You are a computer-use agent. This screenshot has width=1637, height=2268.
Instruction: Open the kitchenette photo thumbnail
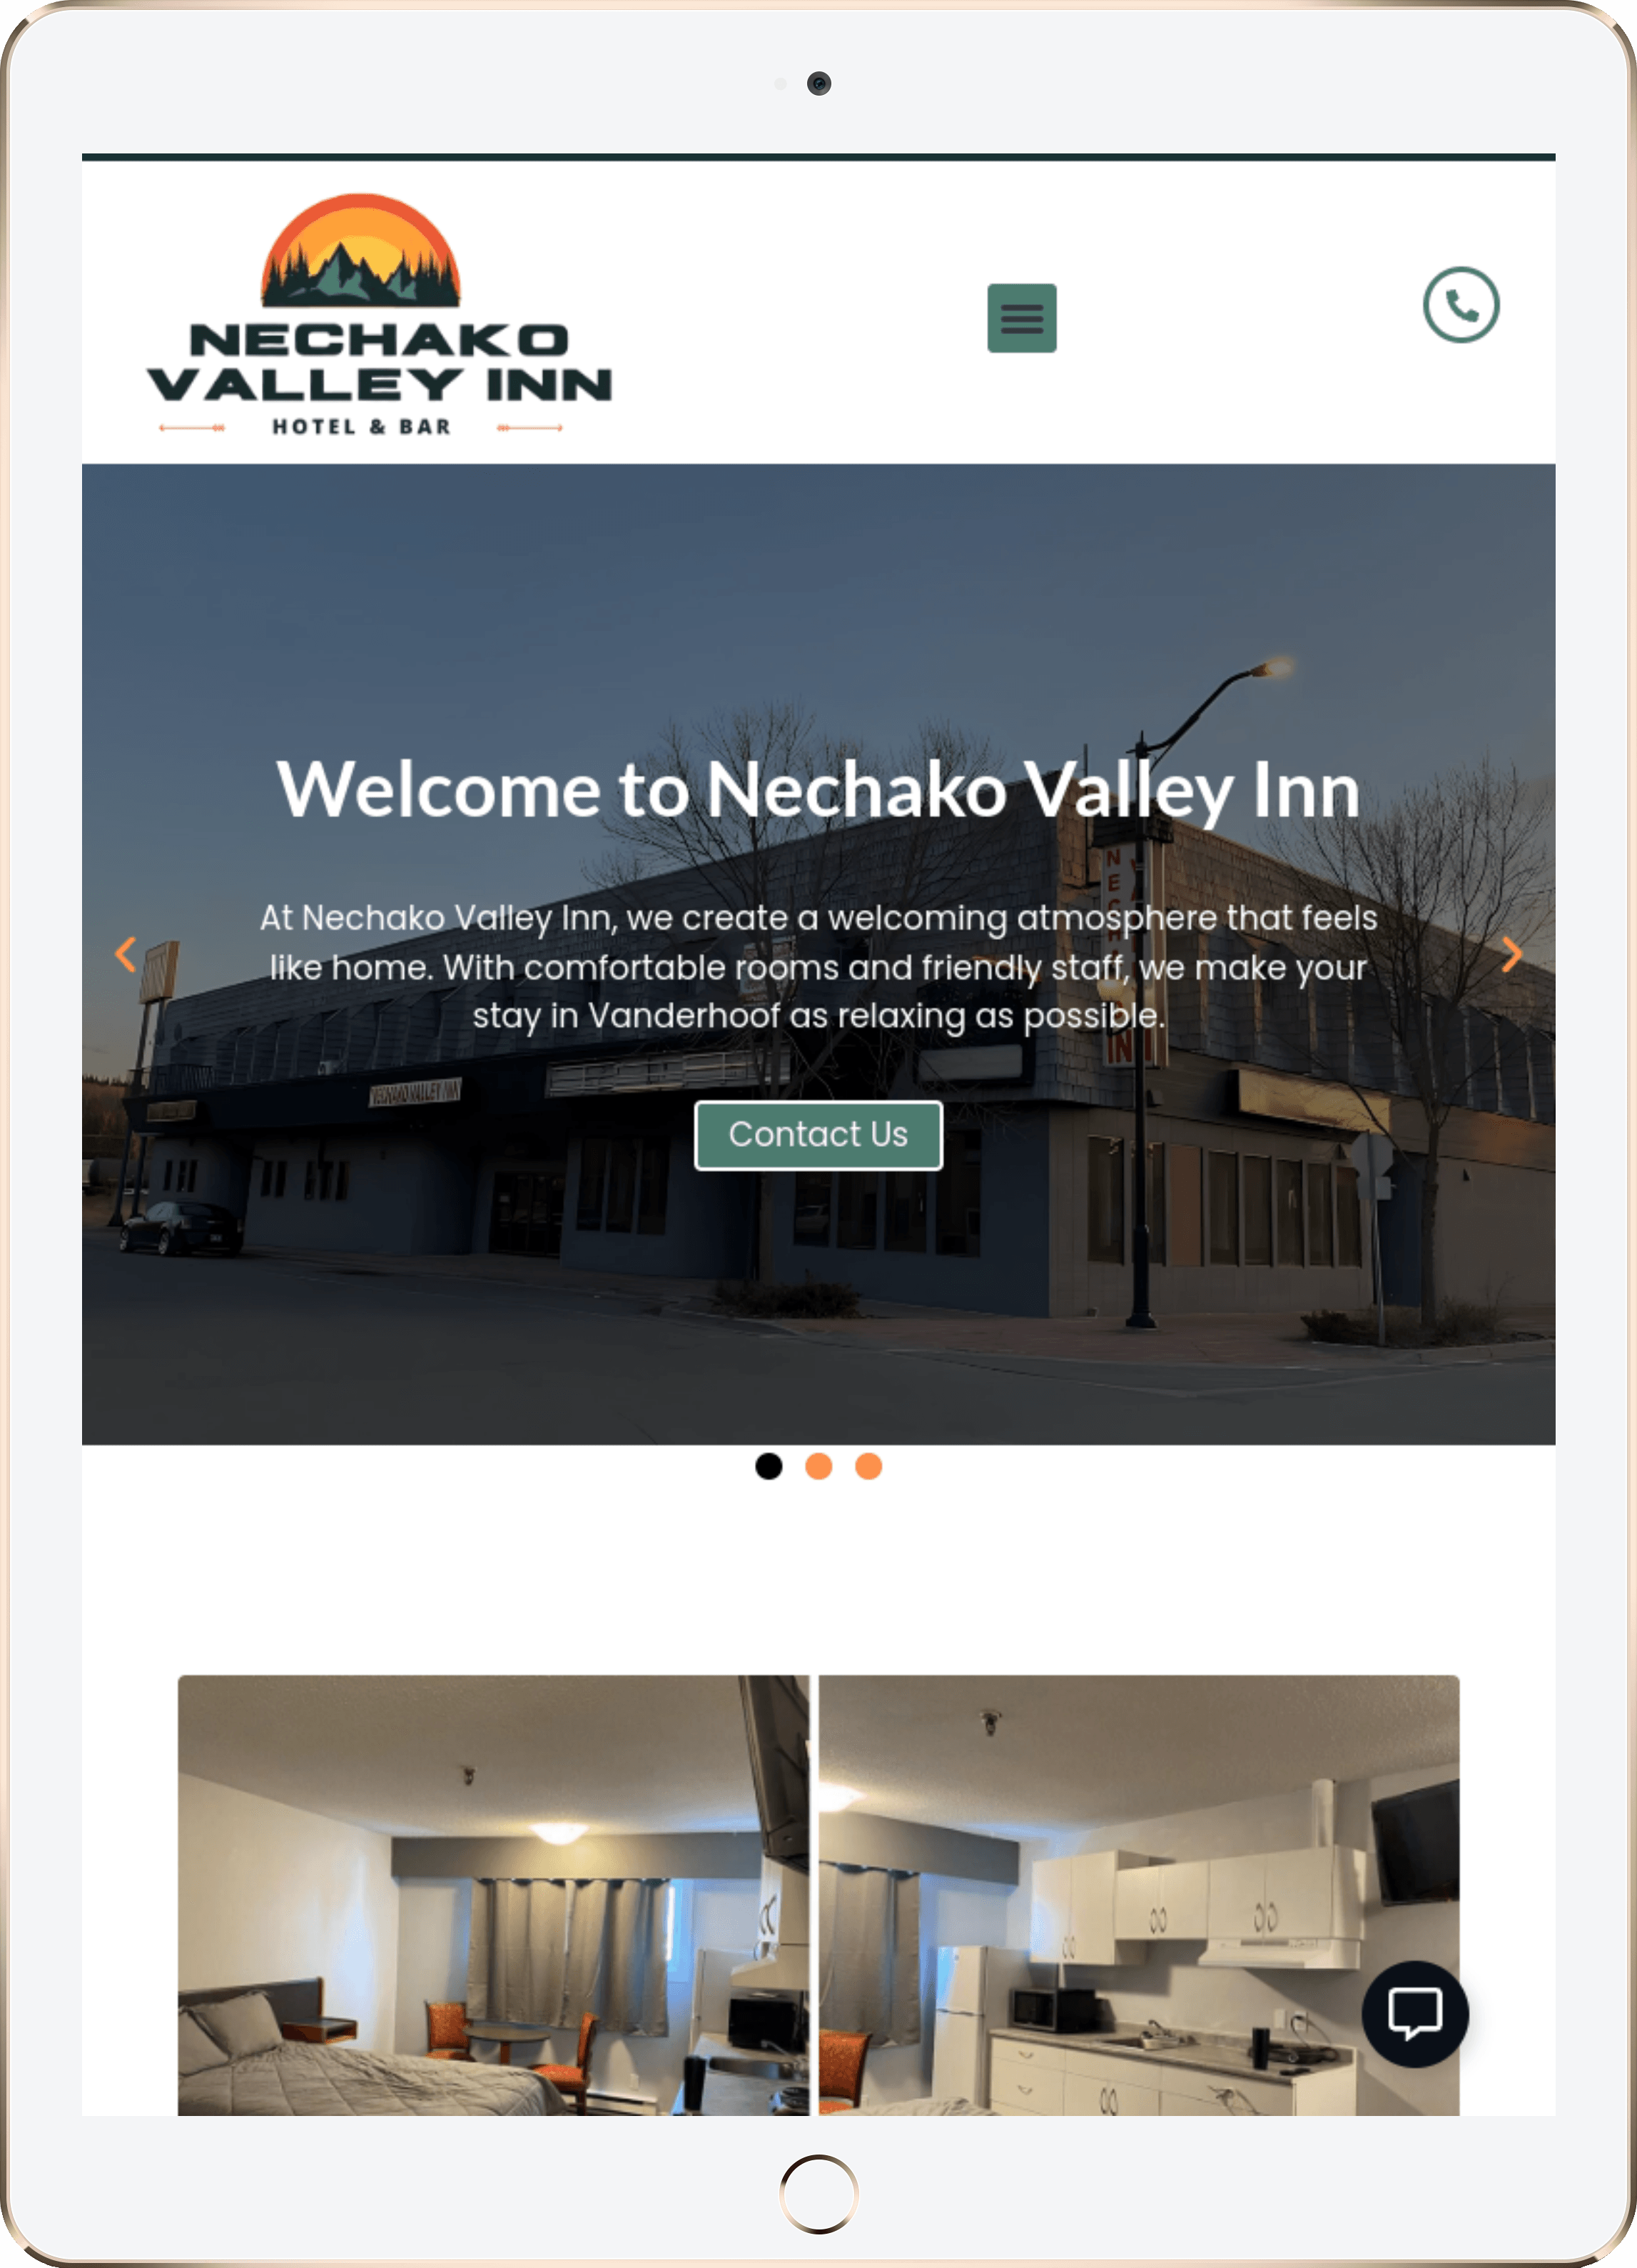pos(1139,1895)
